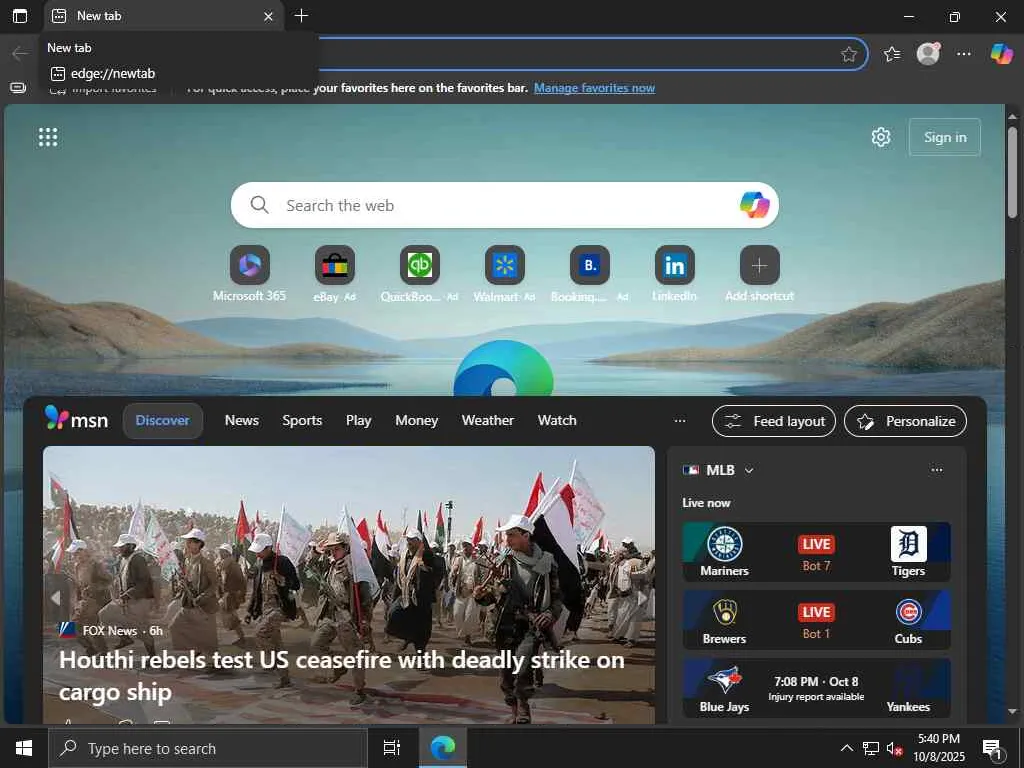Open the Houthi rebels news headline
The height and width of the screenshot is (768, 1024).
pos(342,675)
